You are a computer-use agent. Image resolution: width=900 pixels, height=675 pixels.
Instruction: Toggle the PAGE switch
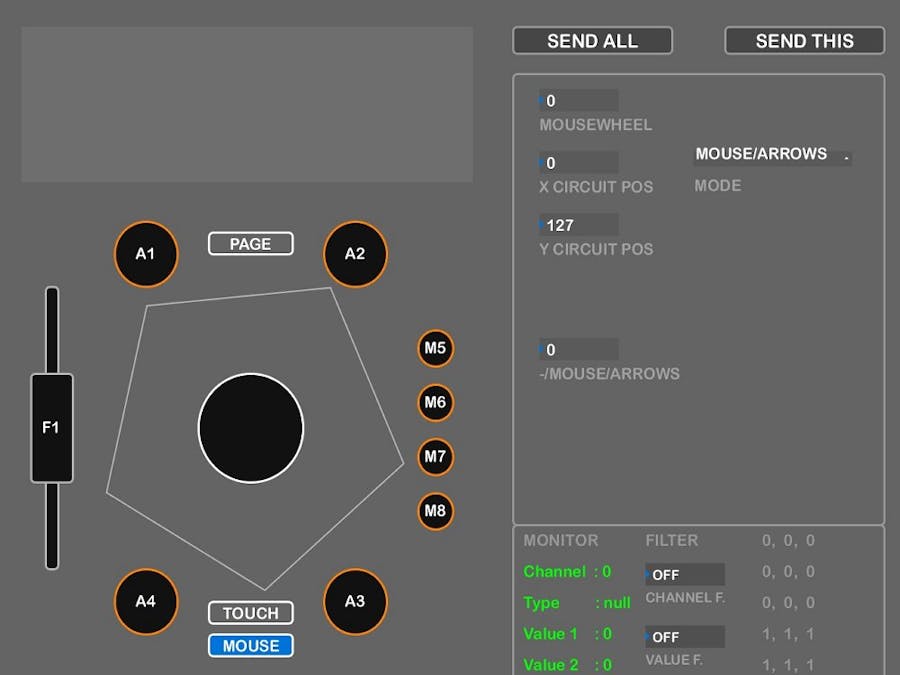250,243
